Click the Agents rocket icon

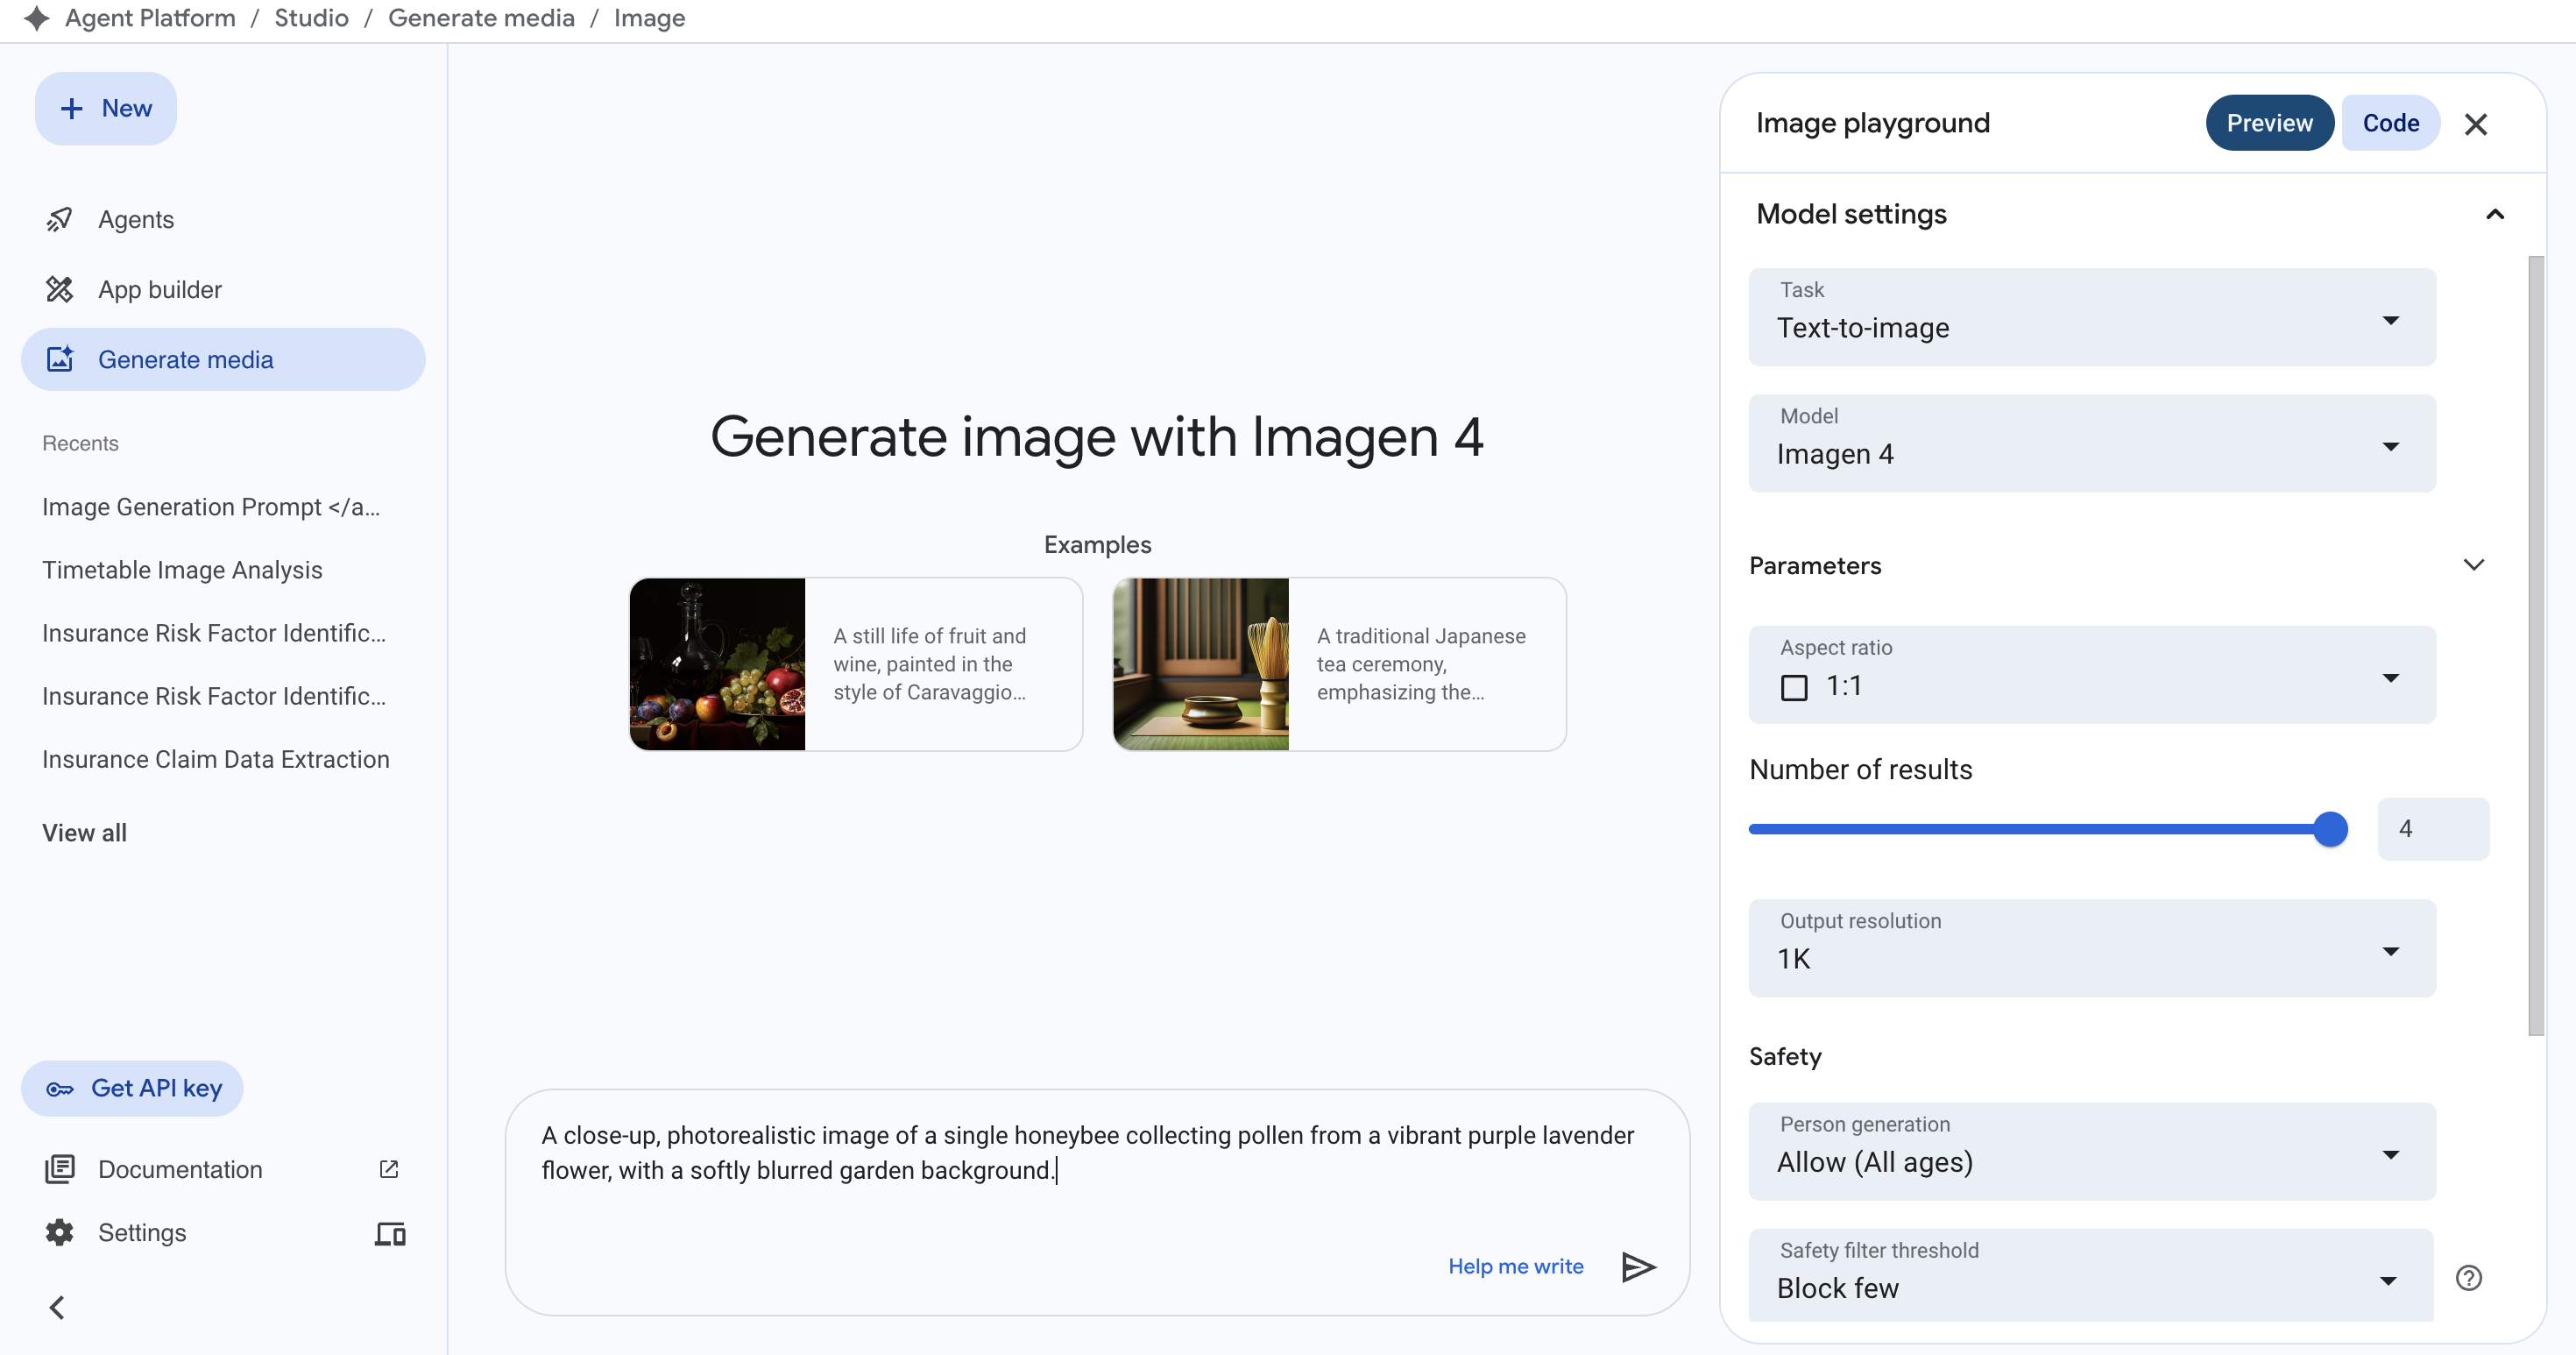tap(60, 219)
